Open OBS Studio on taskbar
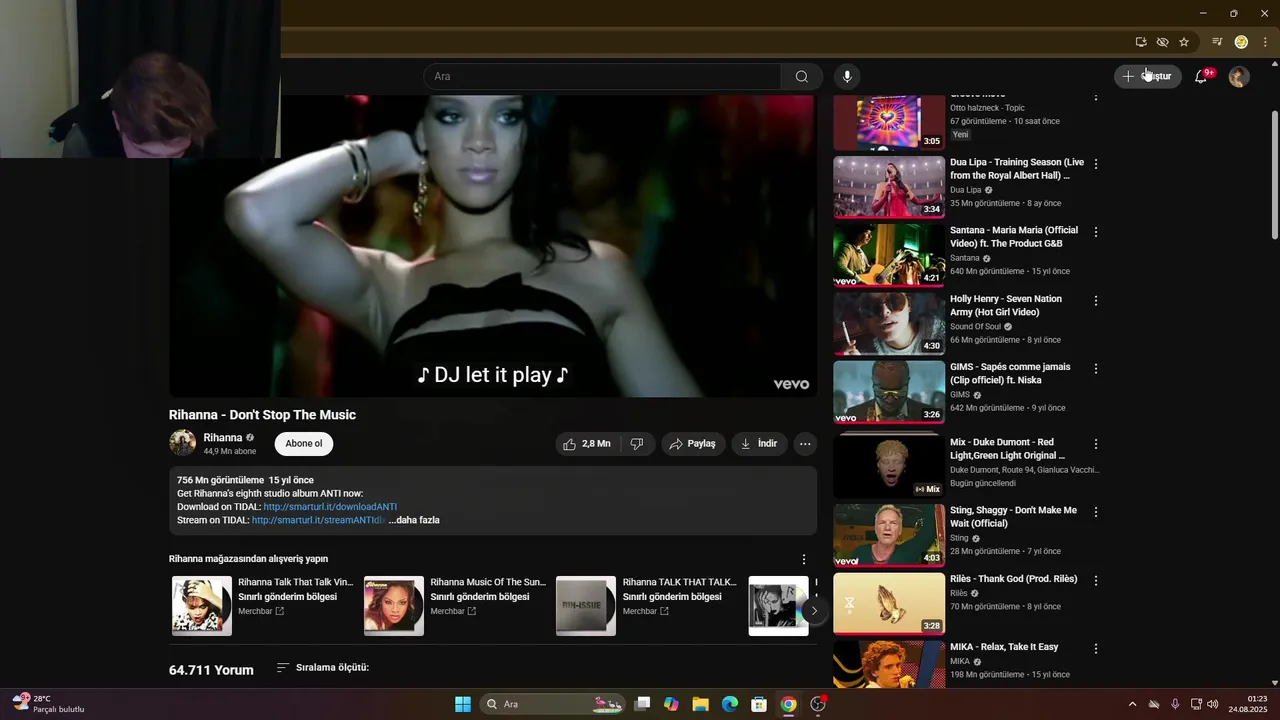Viewport: 1280px width, 720px height. click(x=818, y=704)
